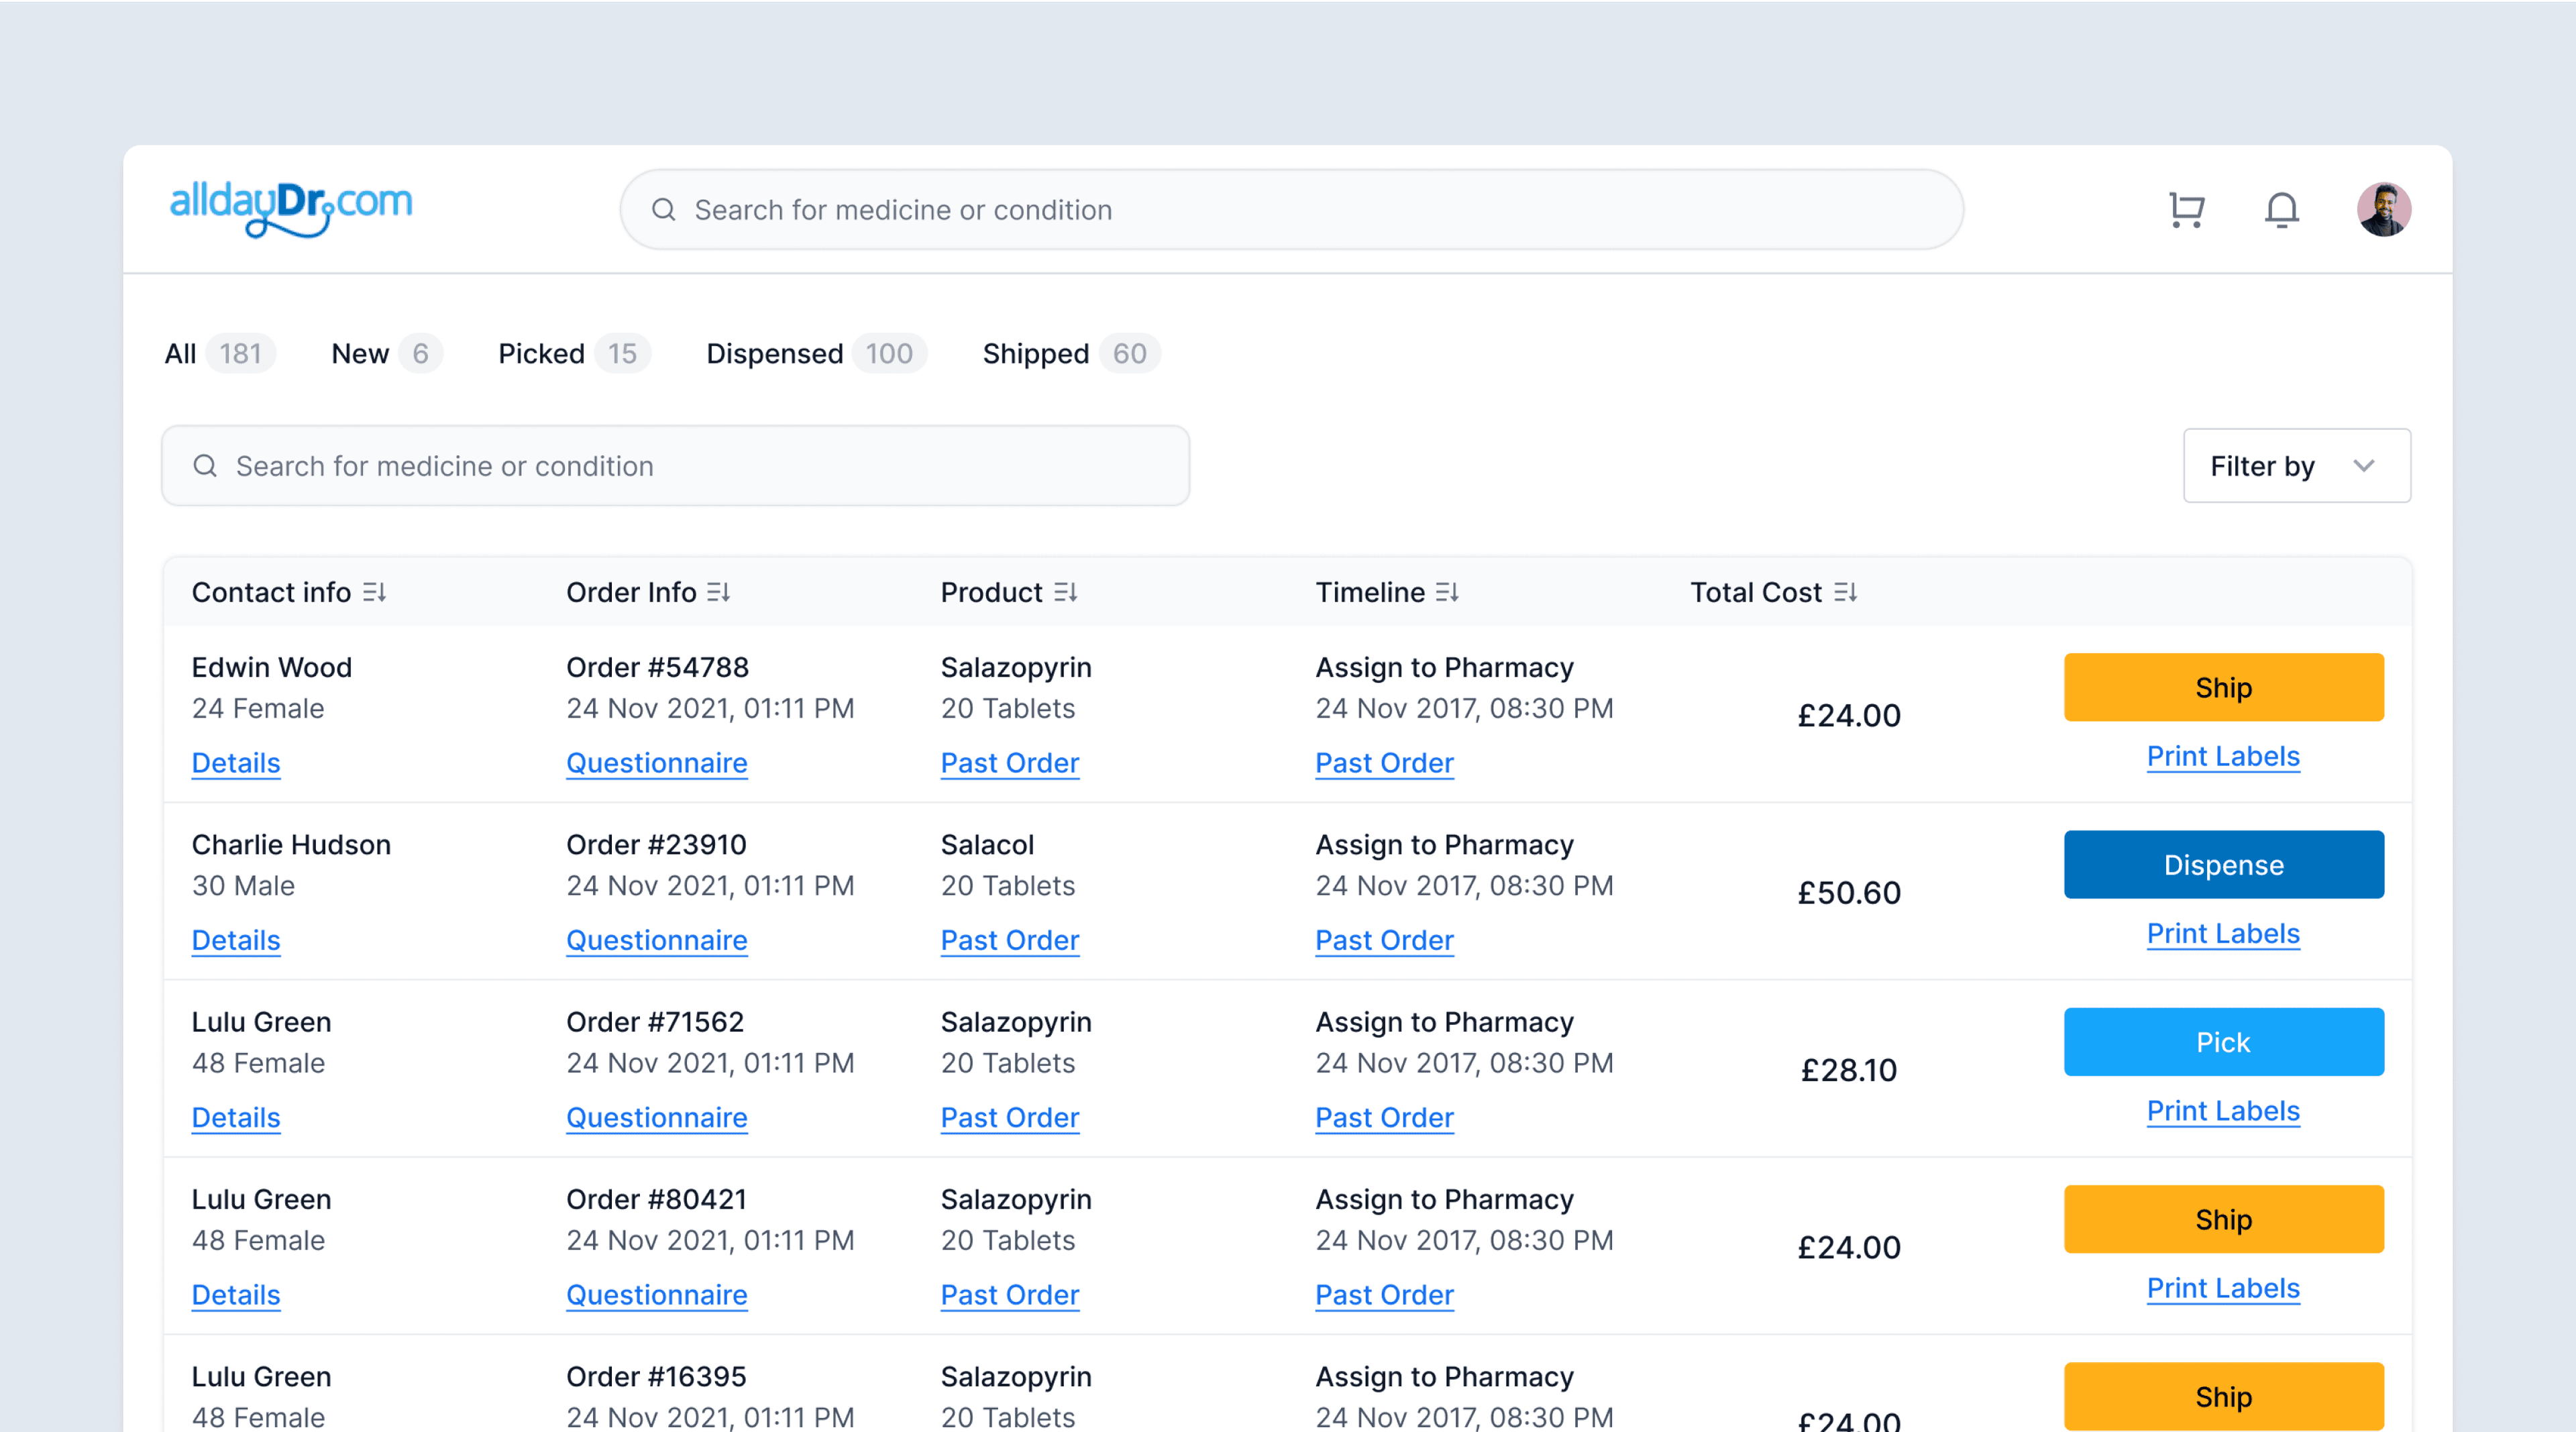The image size is (2576, 1432).
Task: Print Labels for order #23910
Action: pyautogui.click(x=2223, y=933)
